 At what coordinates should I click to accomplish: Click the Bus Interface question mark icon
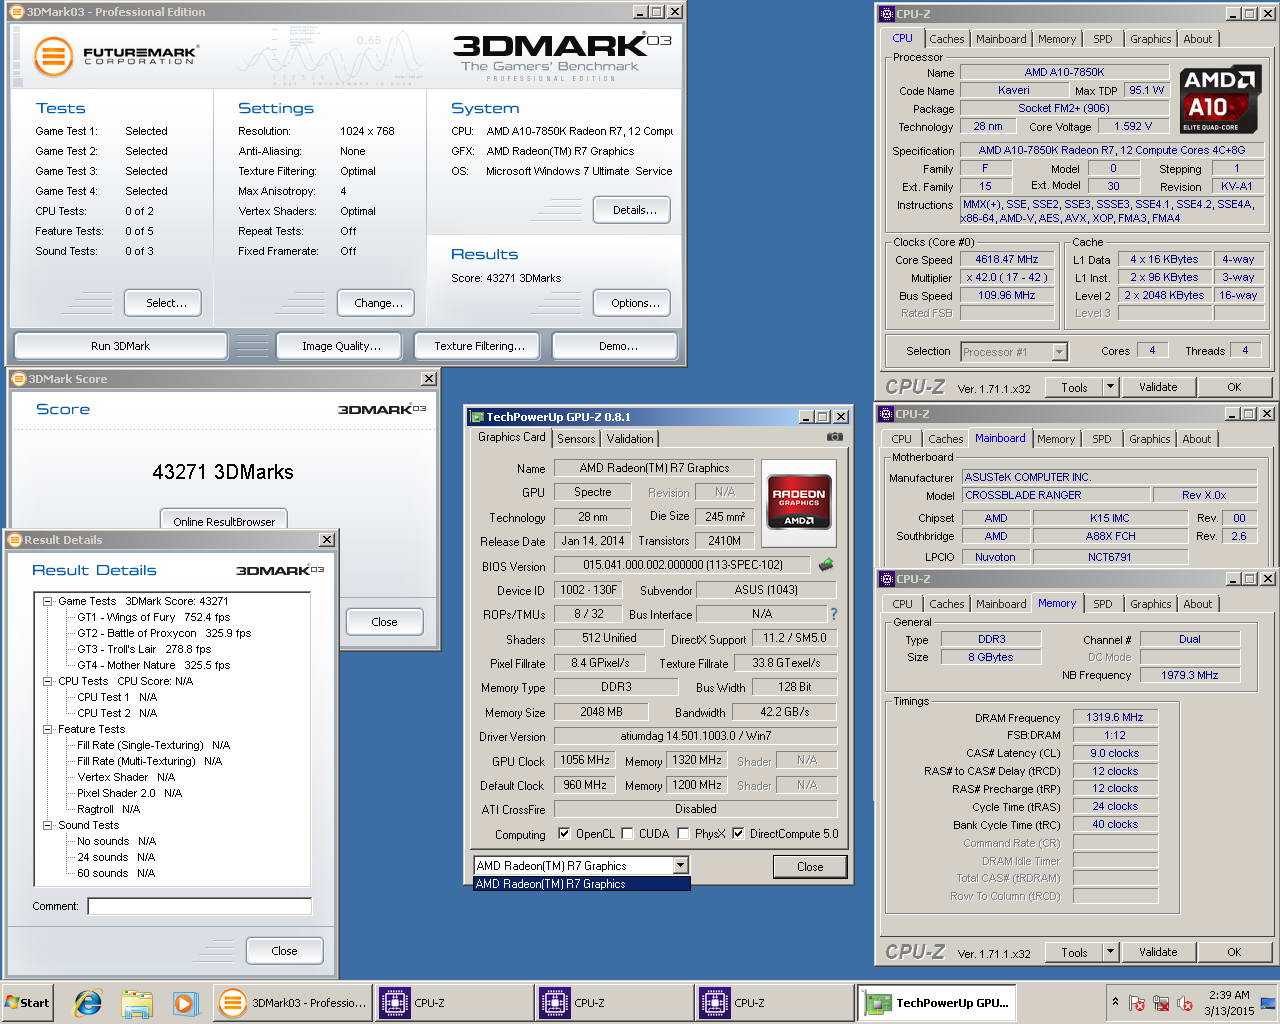[833, 614]
